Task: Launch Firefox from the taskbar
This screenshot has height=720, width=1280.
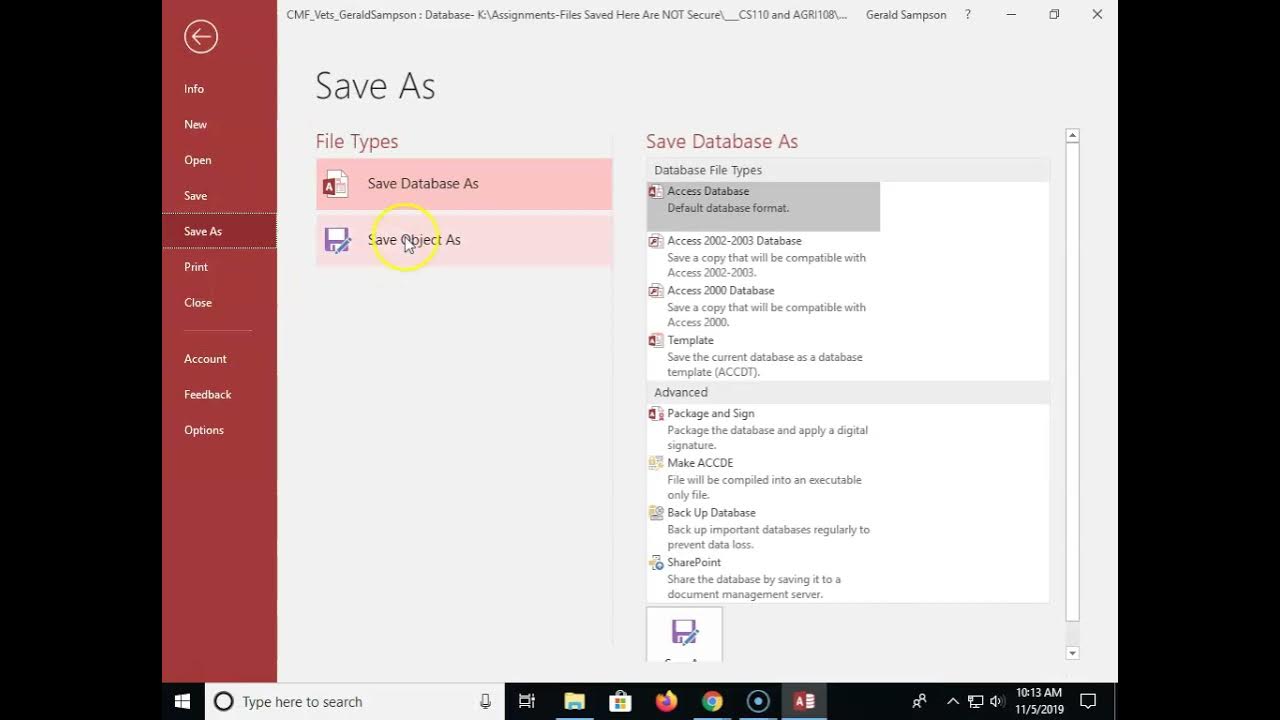Action: (666, 702)
